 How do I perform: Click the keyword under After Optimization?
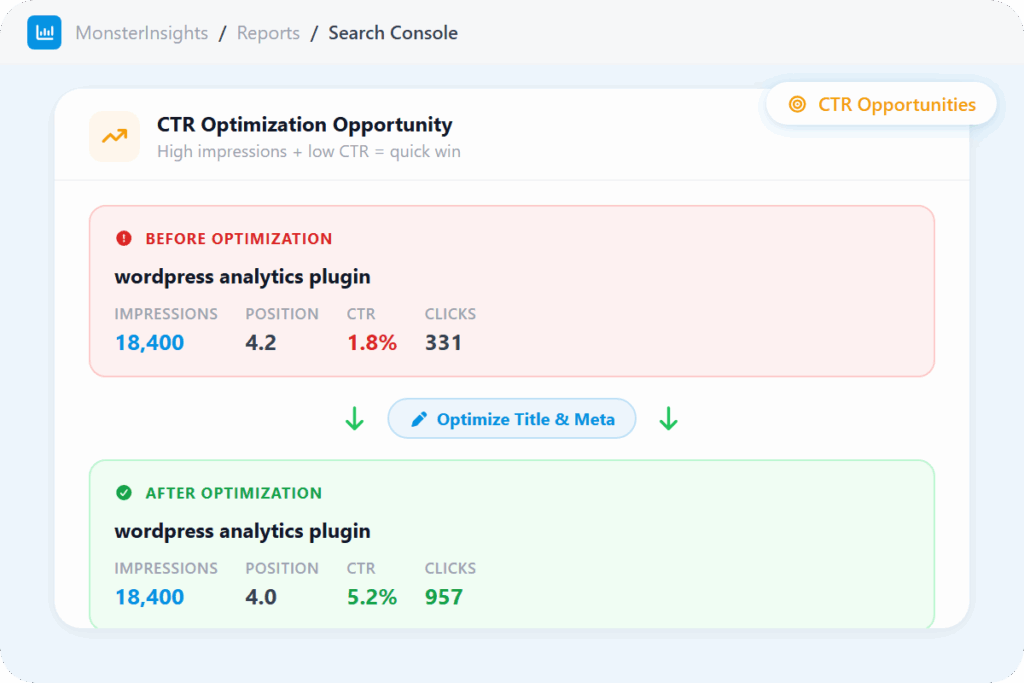click(242, 531)
